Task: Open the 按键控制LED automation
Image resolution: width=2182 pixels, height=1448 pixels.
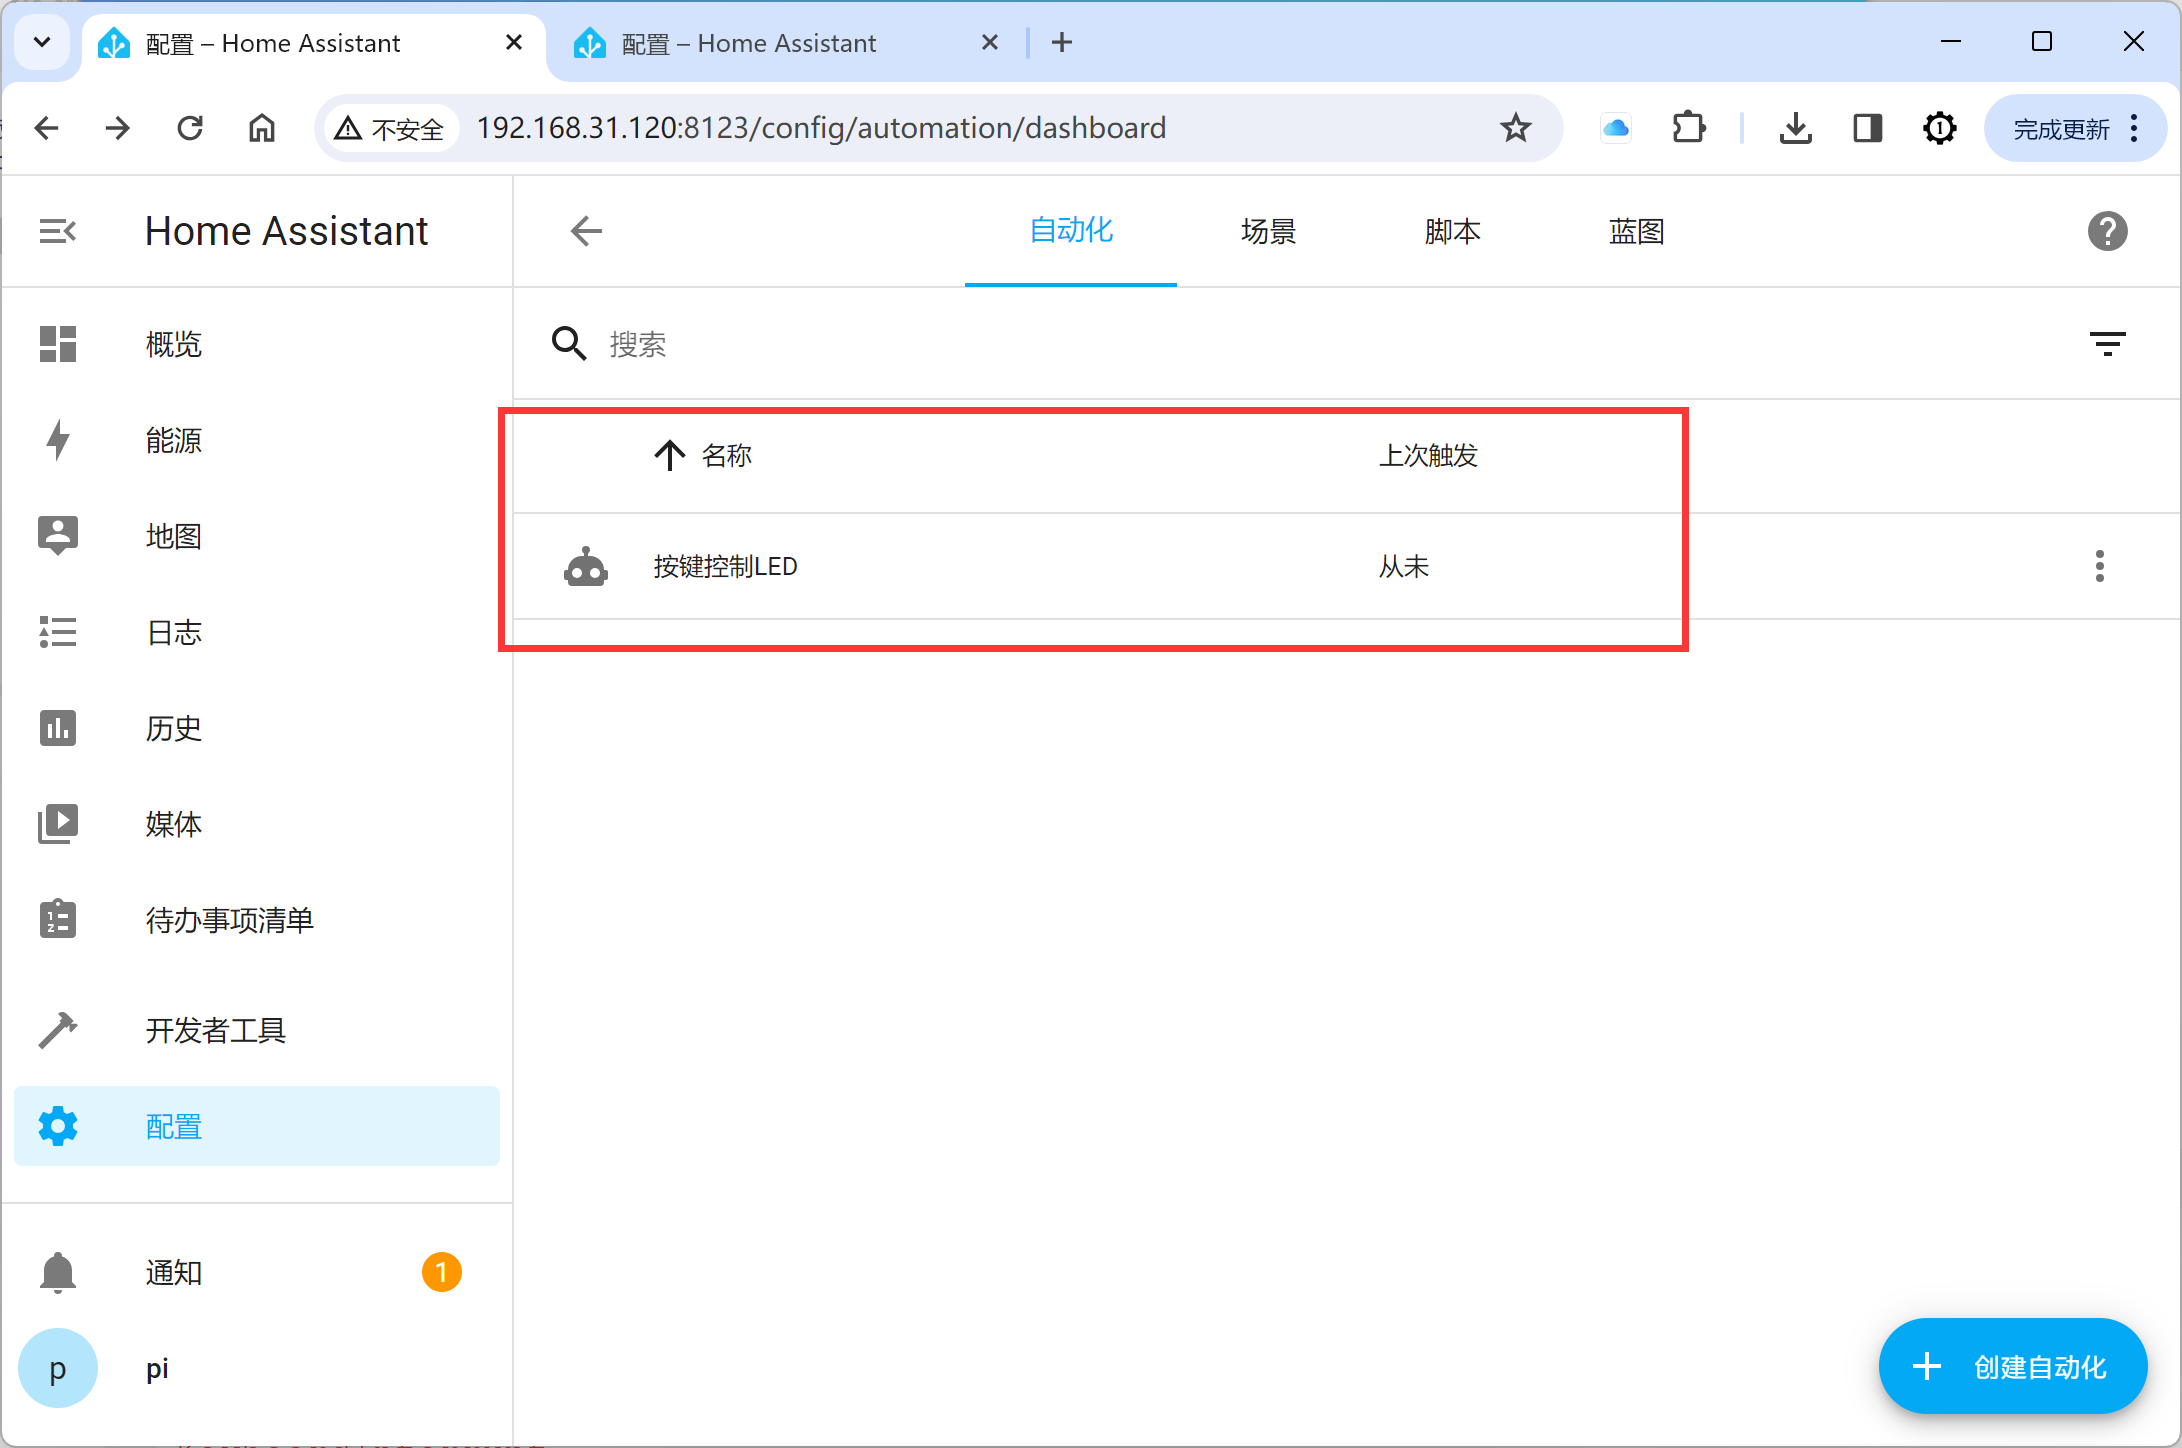Action: pos(725,566)
